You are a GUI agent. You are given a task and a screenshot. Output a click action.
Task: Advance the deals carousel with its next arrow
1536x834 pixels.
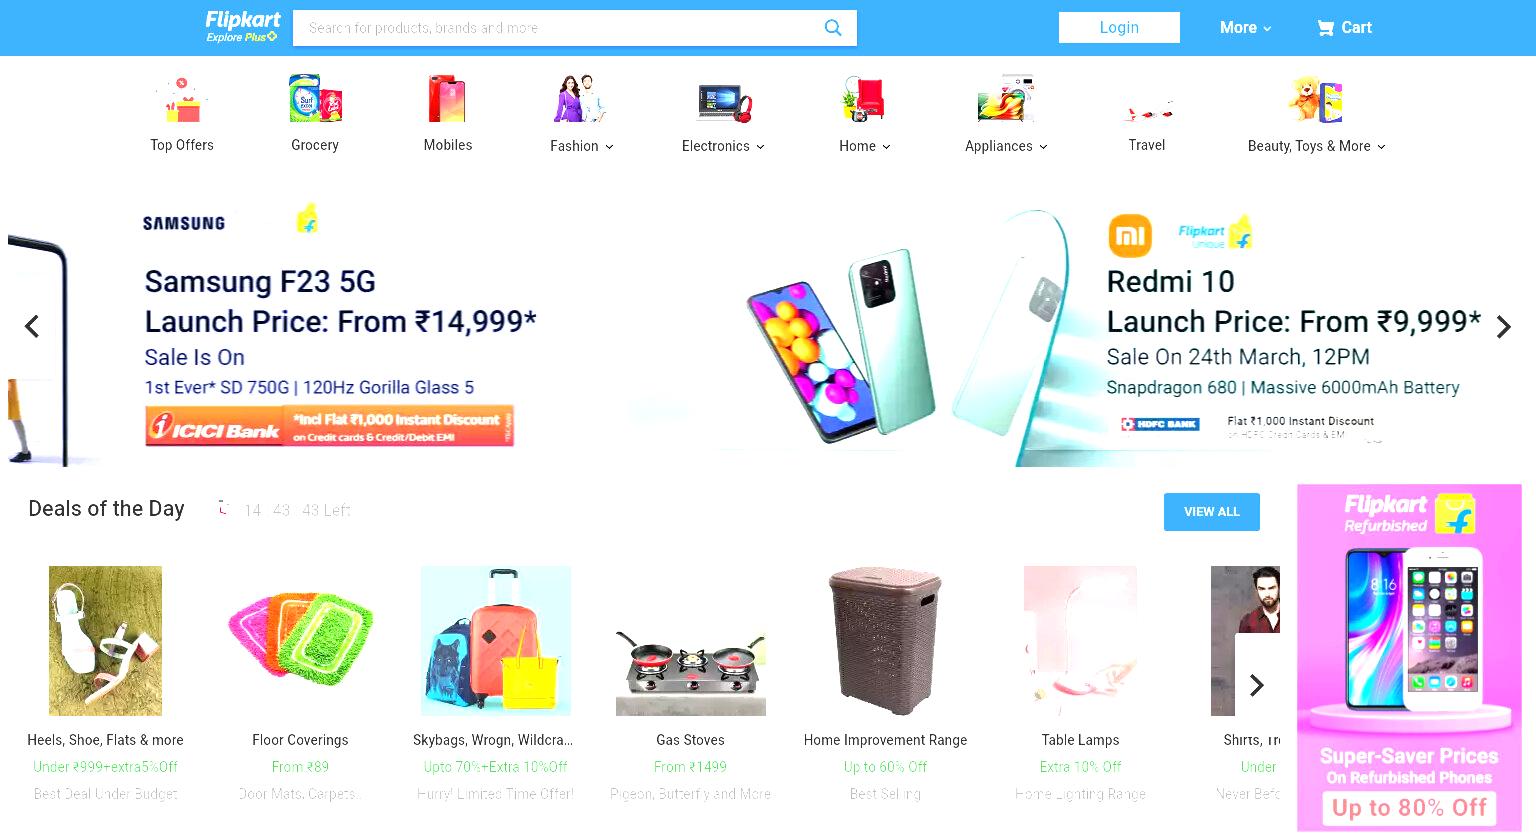coord(1257,685)
